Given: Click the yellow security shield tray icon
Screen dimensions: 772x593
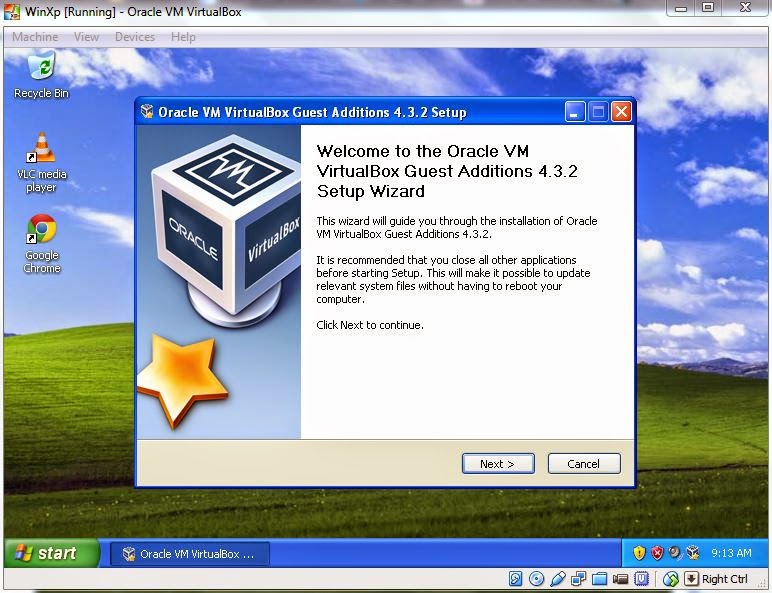Looking at the screenshot, I should (639, 553).
